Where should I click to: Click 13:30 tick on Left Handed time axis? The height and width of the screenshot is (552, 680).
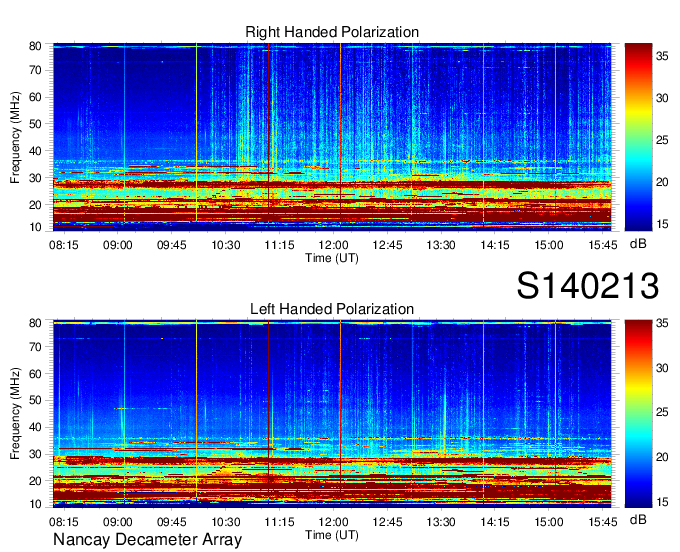tap(441, 522)
